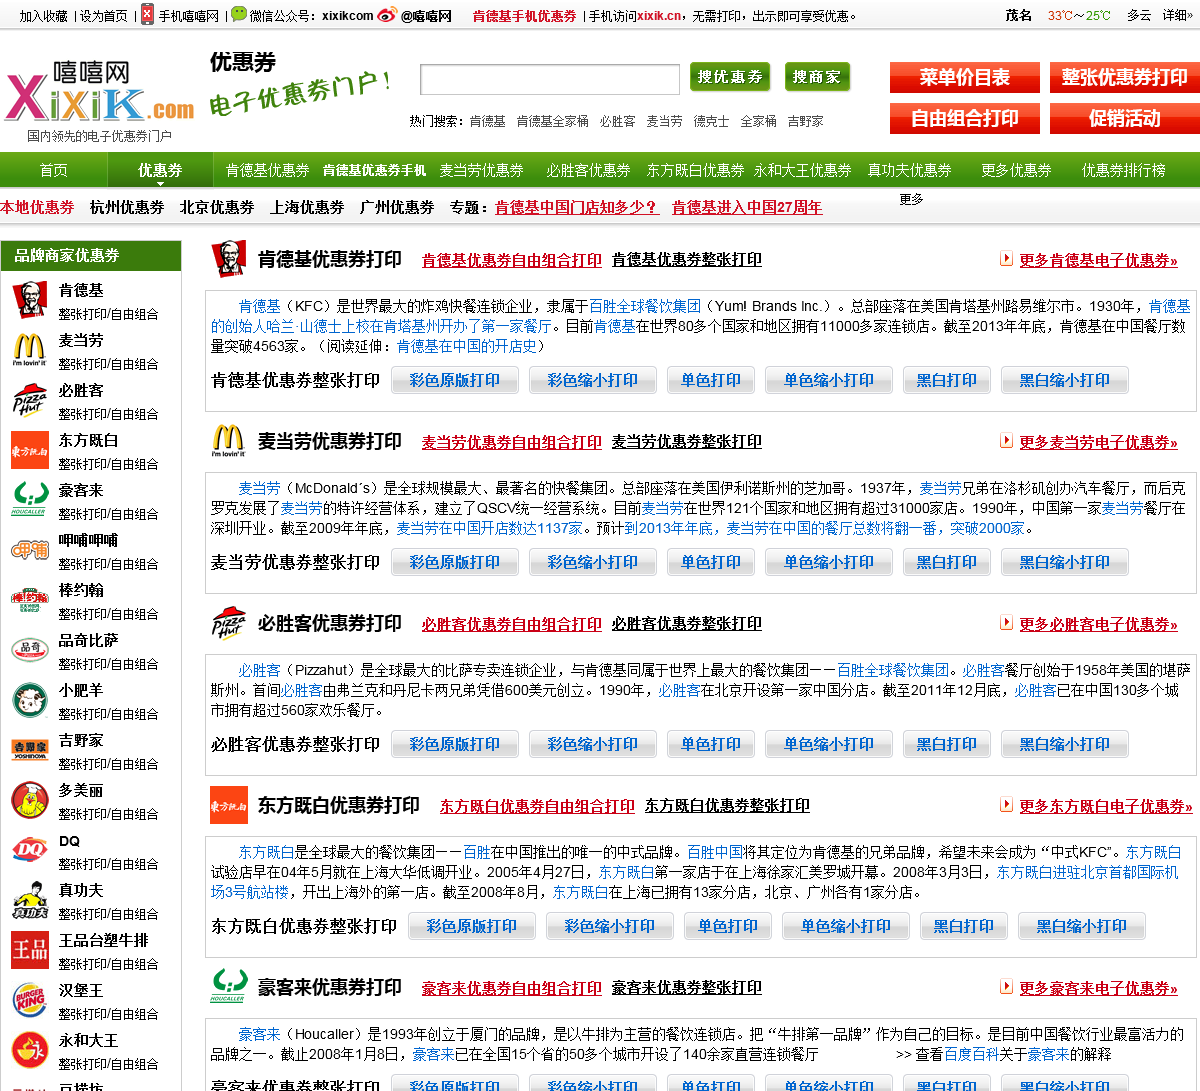Screen dimensions: 1200x1091
Task: Open 更多必胜客电子优惠券 link
Action: (x=1098, y=624)
